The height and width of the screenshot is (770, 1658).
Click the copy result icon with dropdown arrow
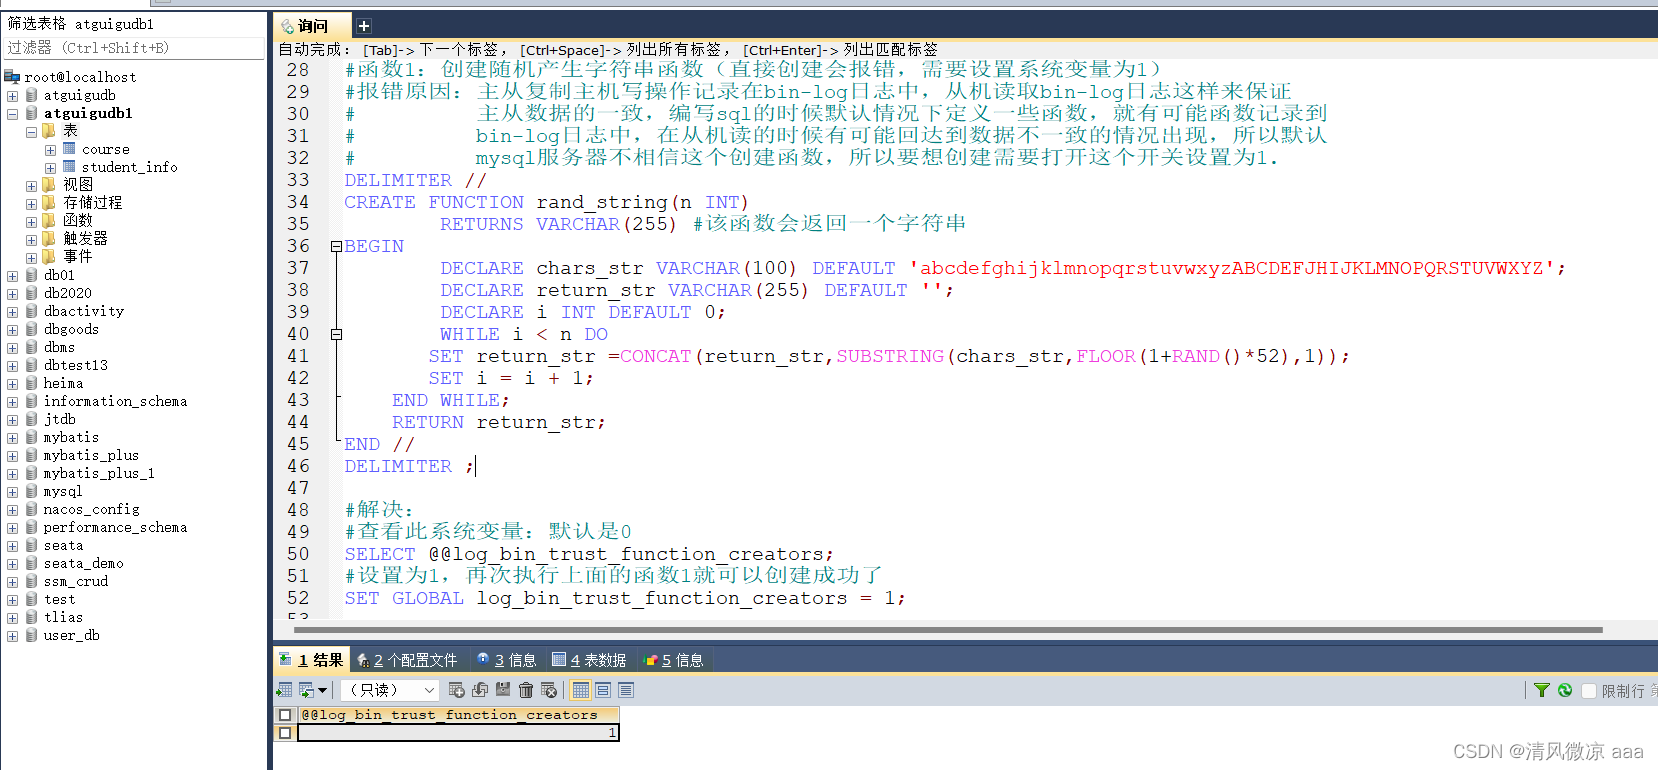[312, 690]
